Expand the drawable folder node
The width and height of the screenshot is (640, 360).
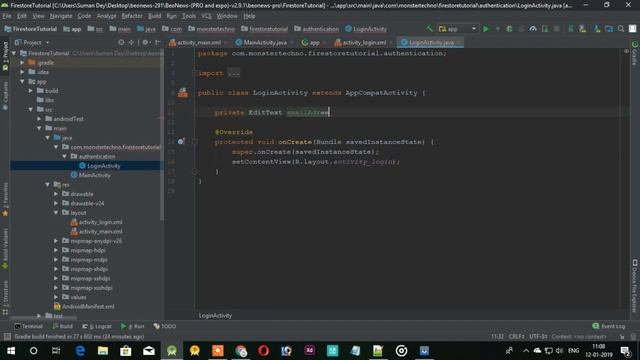(56, 194)
